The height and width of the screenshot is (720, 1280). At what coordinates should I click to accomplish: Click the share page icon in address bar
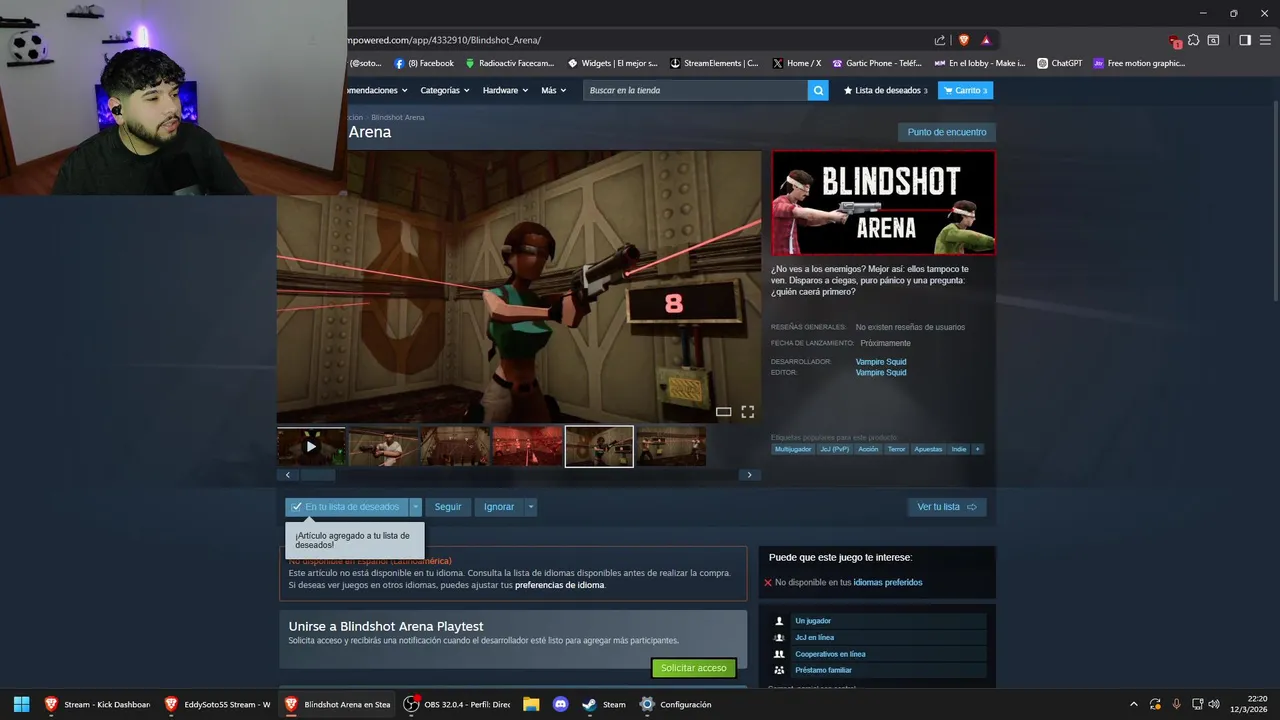click(x=940, y=40)
